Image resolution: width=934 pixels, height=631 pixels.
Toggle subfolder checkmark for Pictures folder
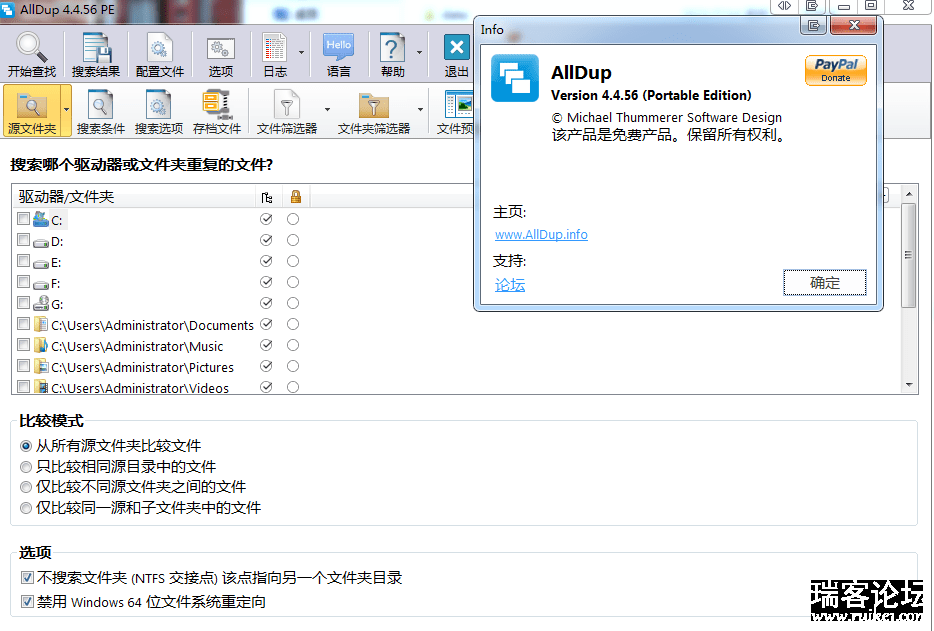point(266,366)
